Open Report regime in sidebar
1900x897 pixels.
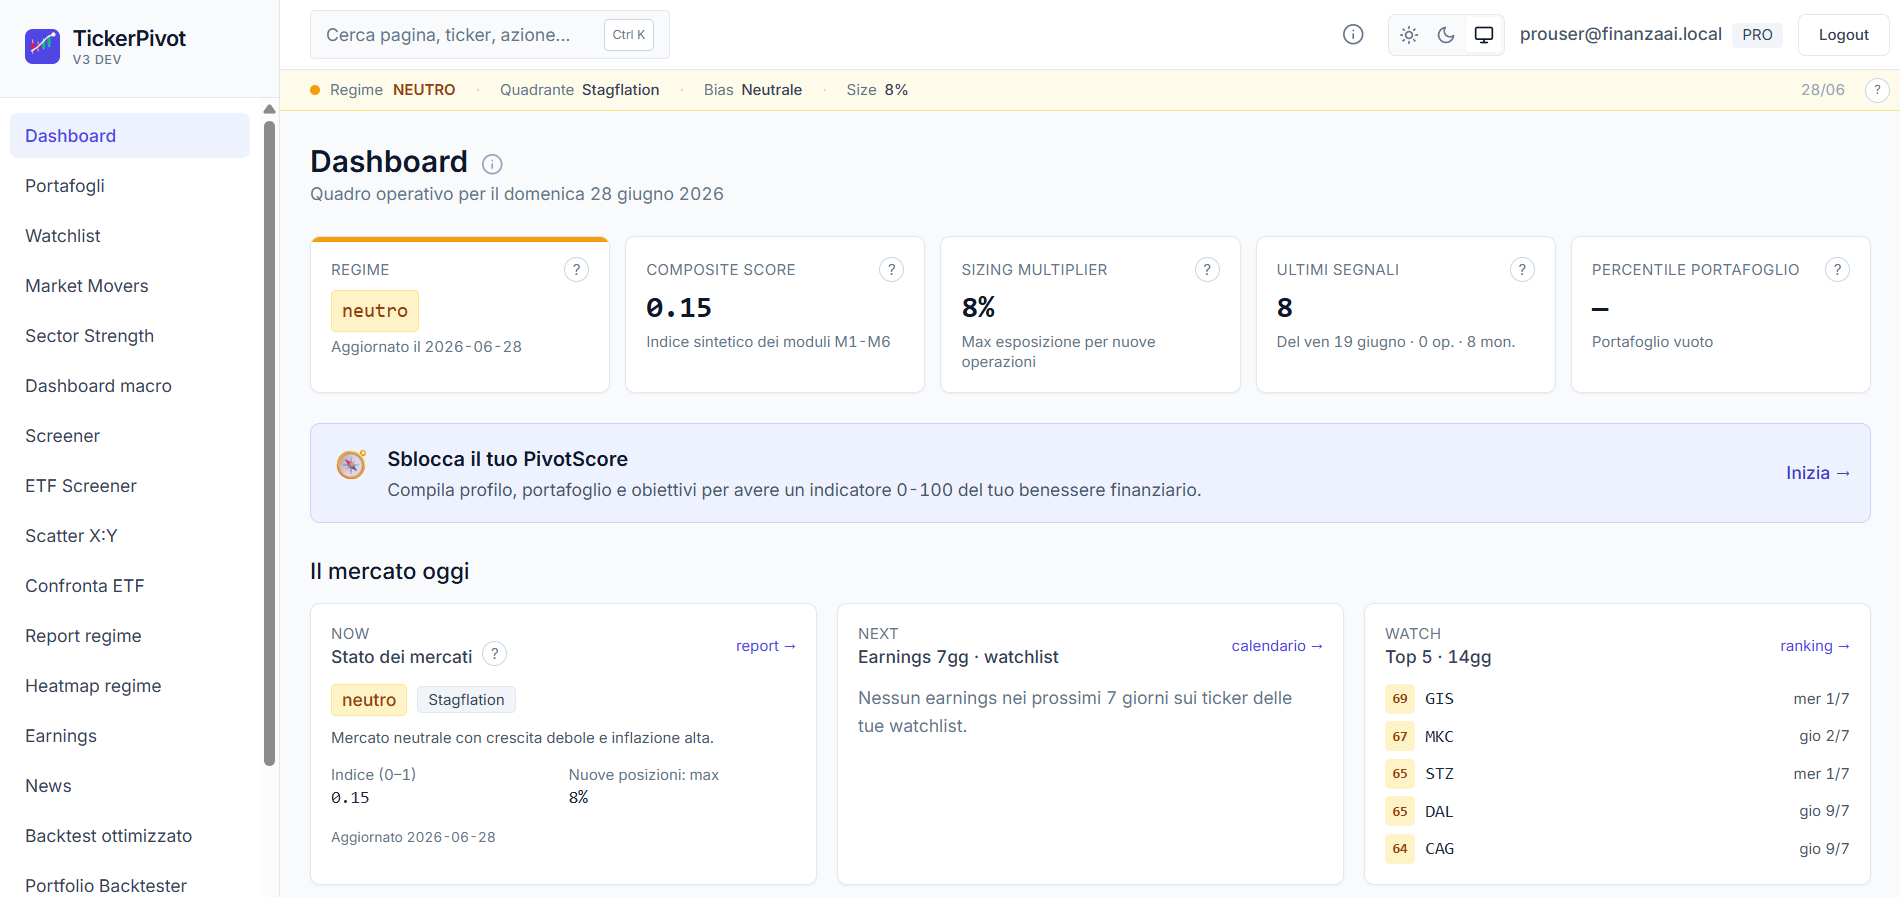click(130, 636)
